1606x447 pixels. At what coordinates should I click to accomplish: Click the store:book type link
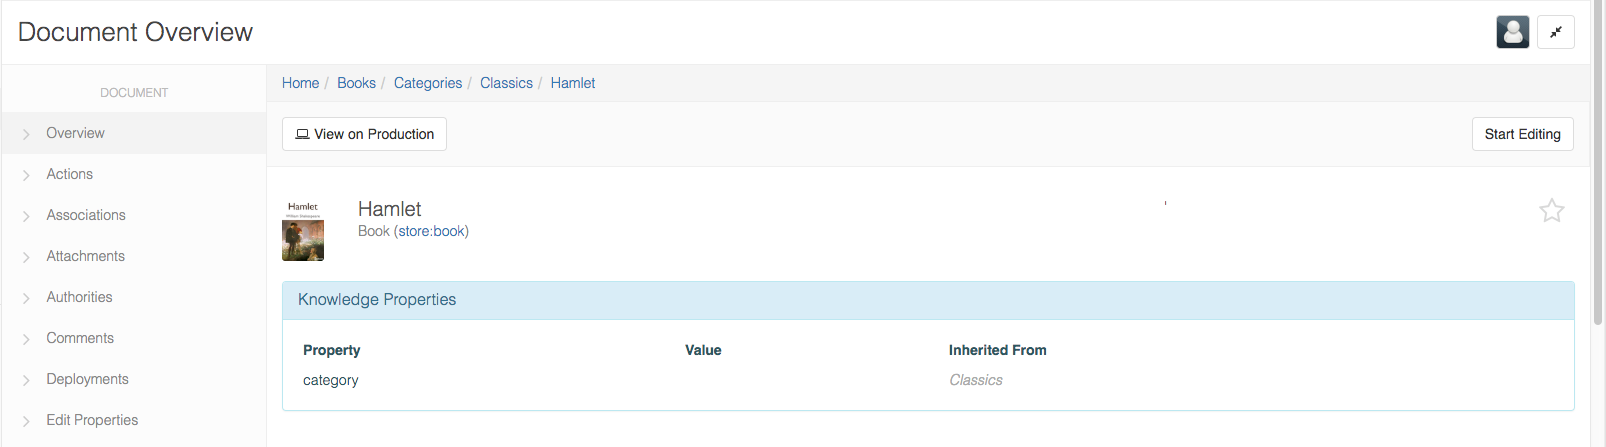[431, 231]
